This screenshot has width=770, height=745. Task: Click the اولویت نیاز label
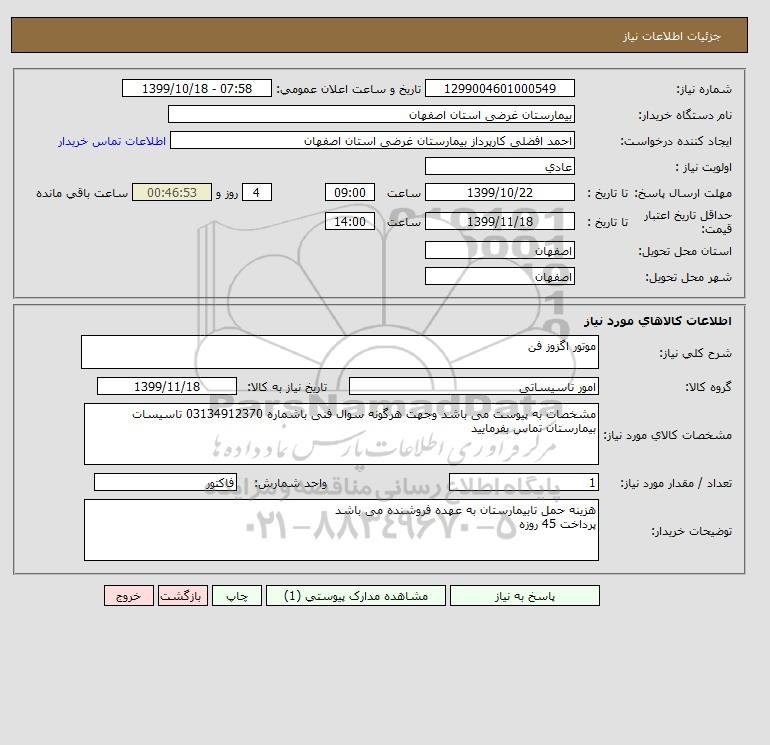click(x=703, y=167)
